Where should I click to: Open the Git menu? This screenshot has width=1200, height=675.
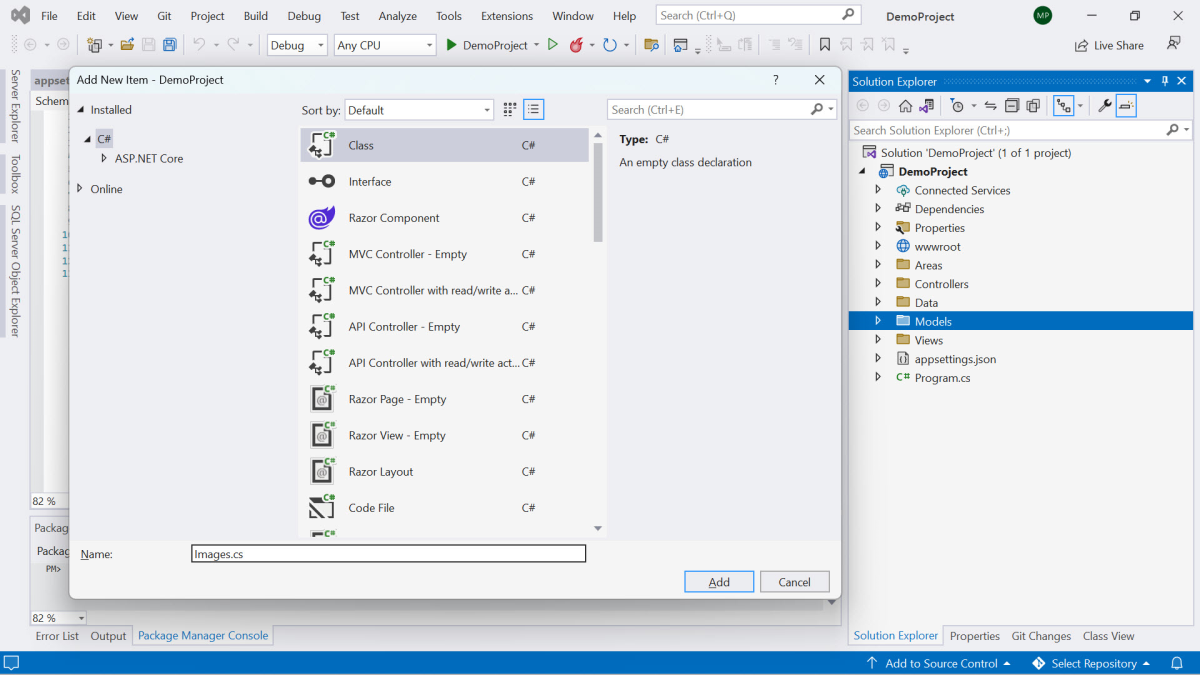click(164, 16)
